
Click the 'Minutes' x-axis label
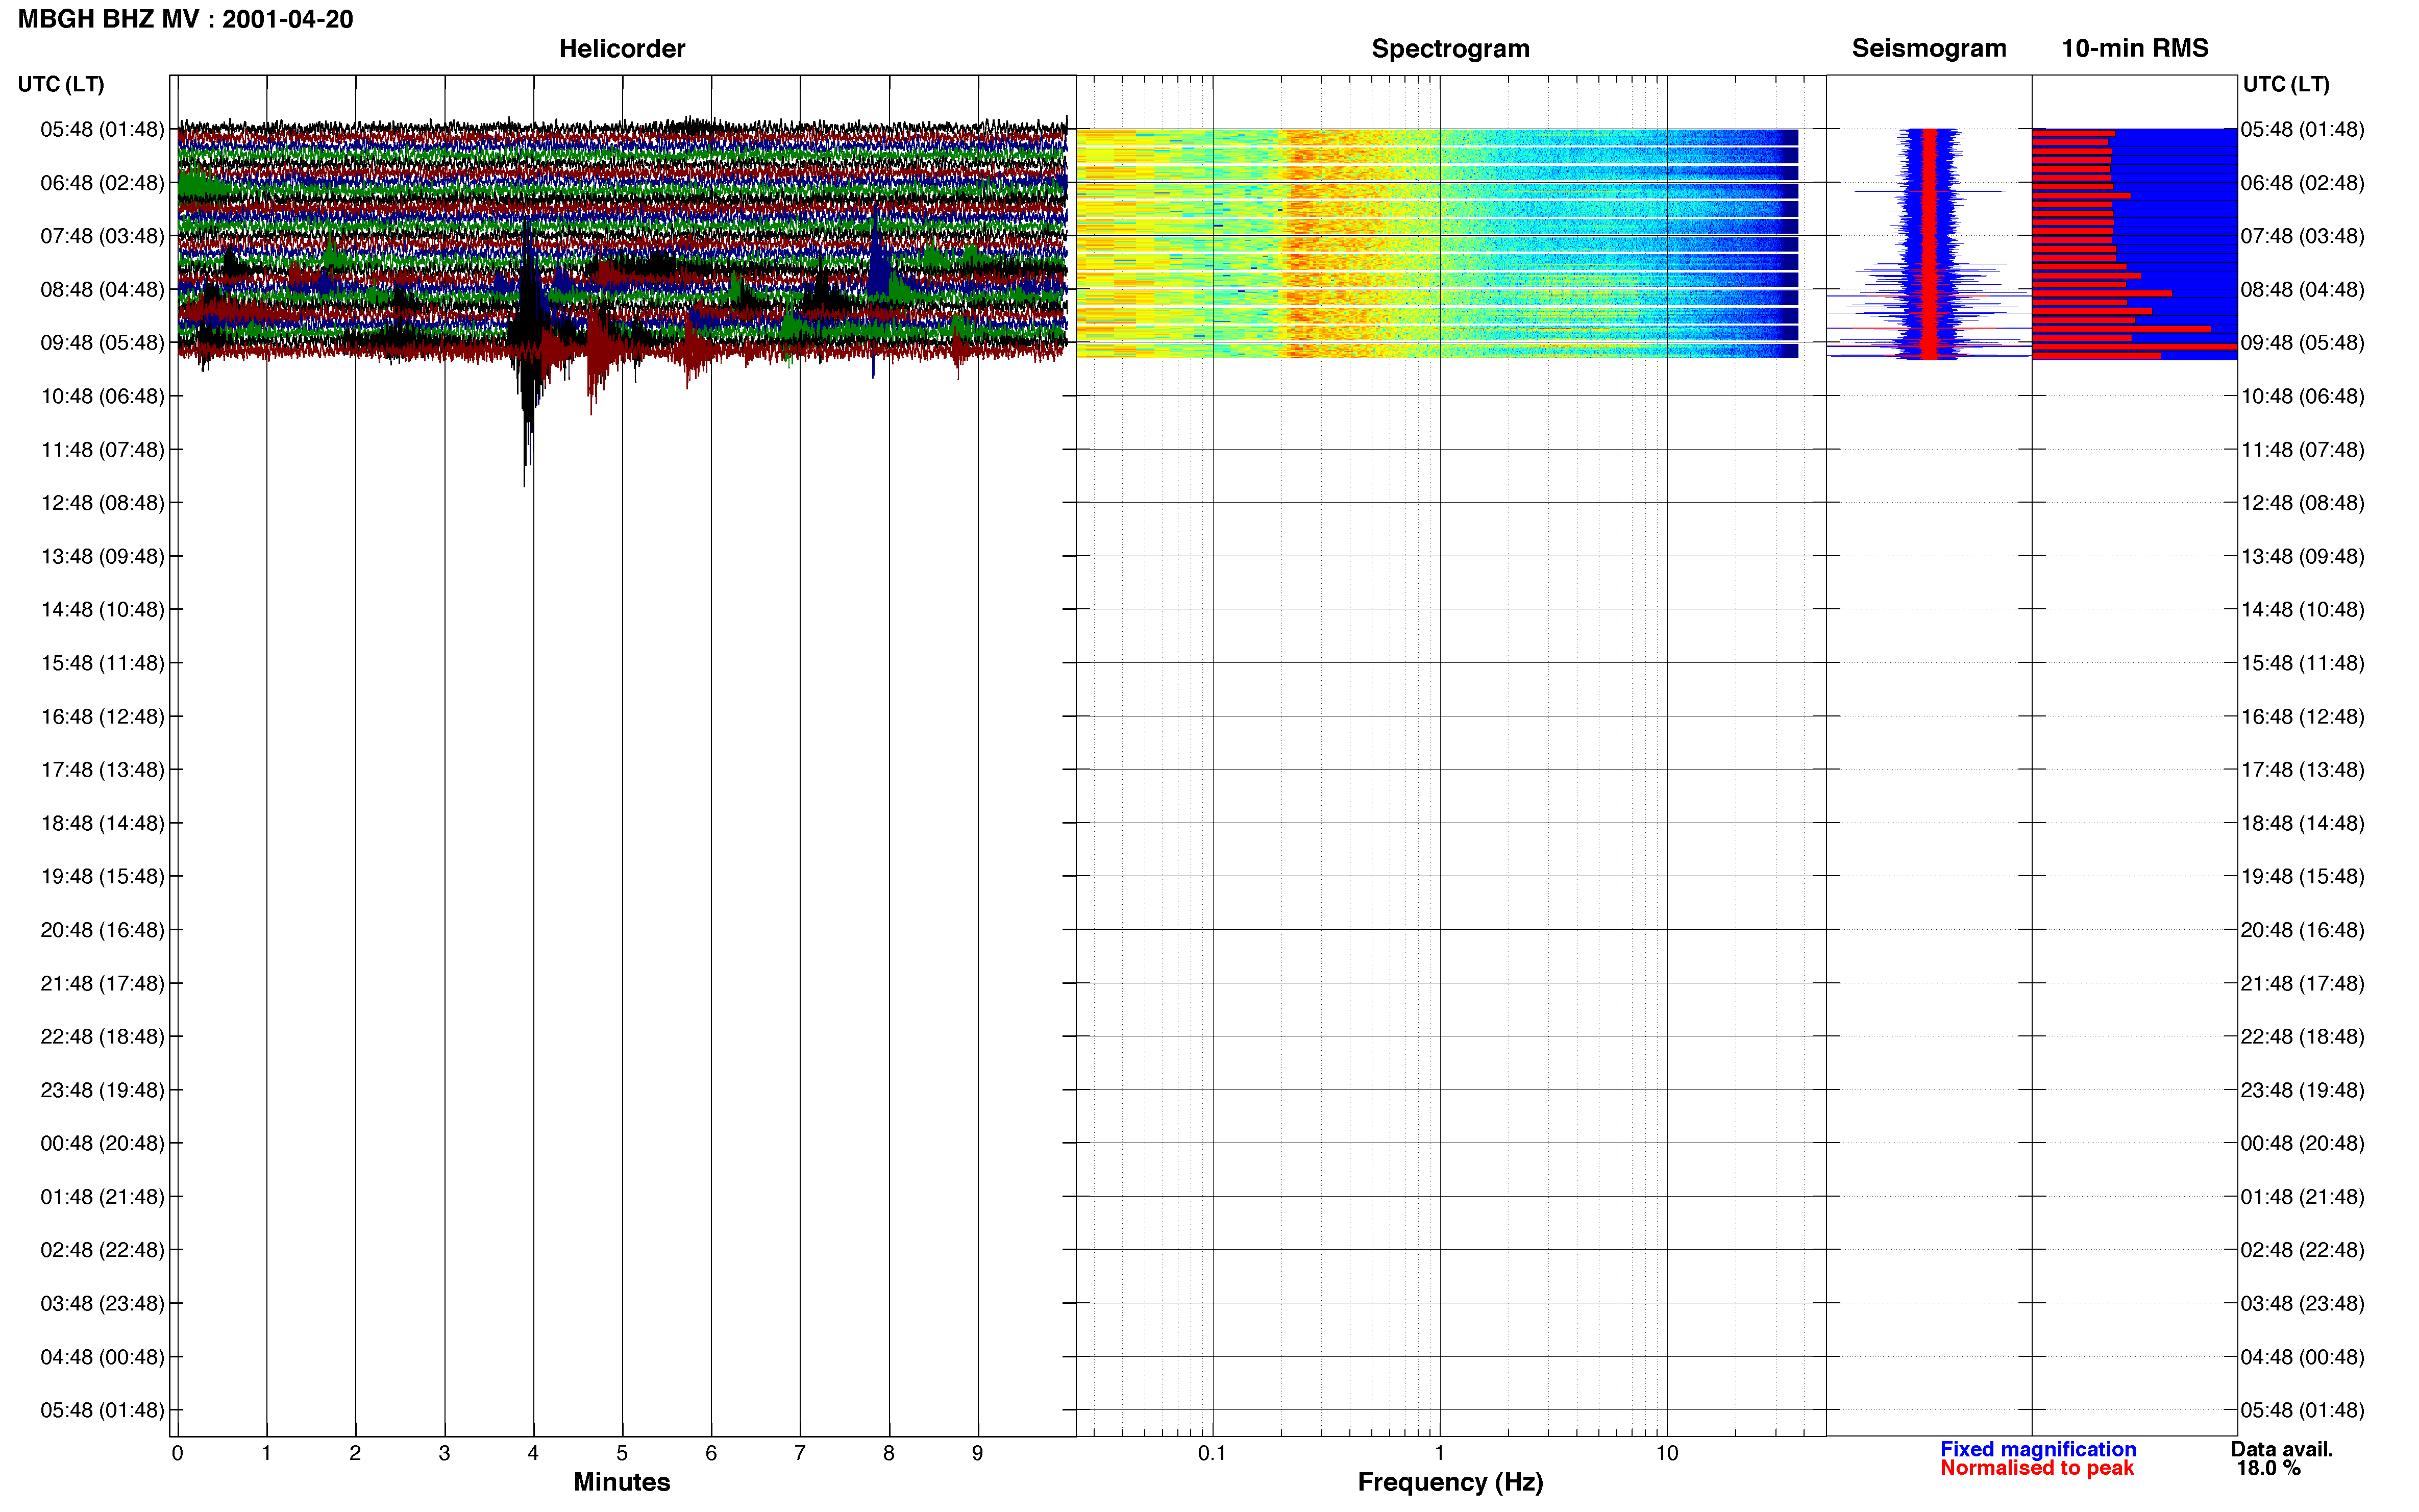(622, 1482)
